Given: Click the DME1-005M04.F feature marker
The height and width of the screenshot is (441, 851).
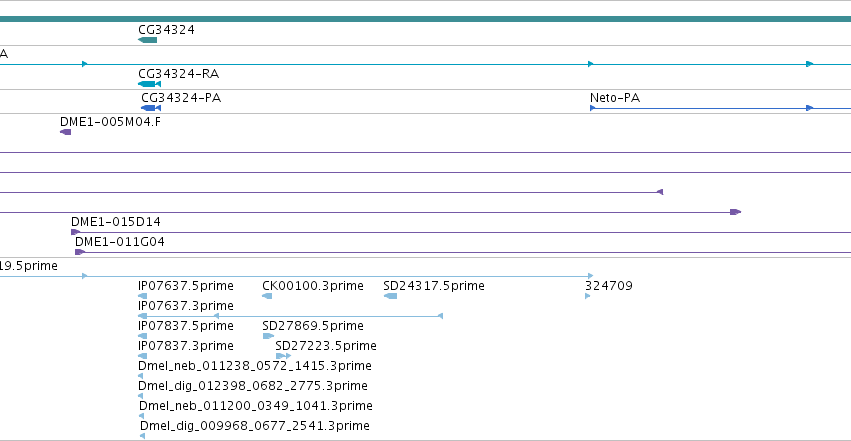Looking at the screenshot, I should point(66,132).
